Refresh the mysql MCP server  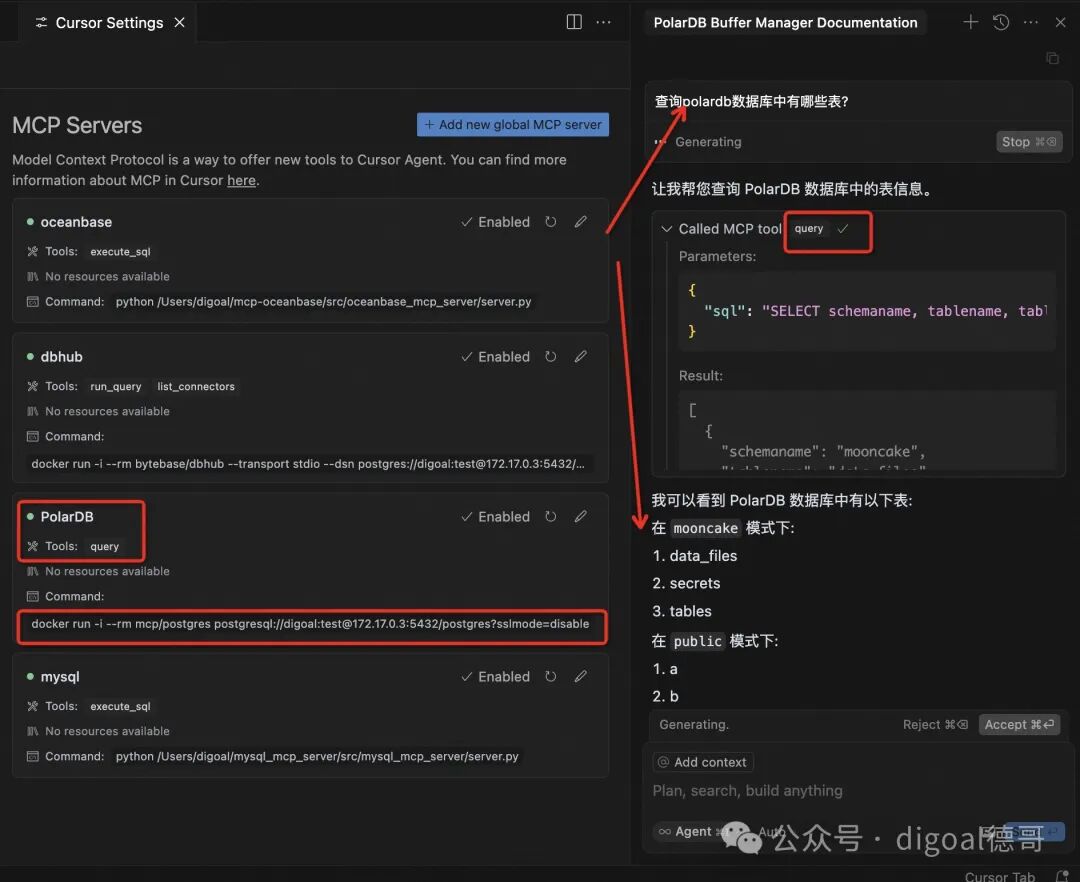coord(550,676)
